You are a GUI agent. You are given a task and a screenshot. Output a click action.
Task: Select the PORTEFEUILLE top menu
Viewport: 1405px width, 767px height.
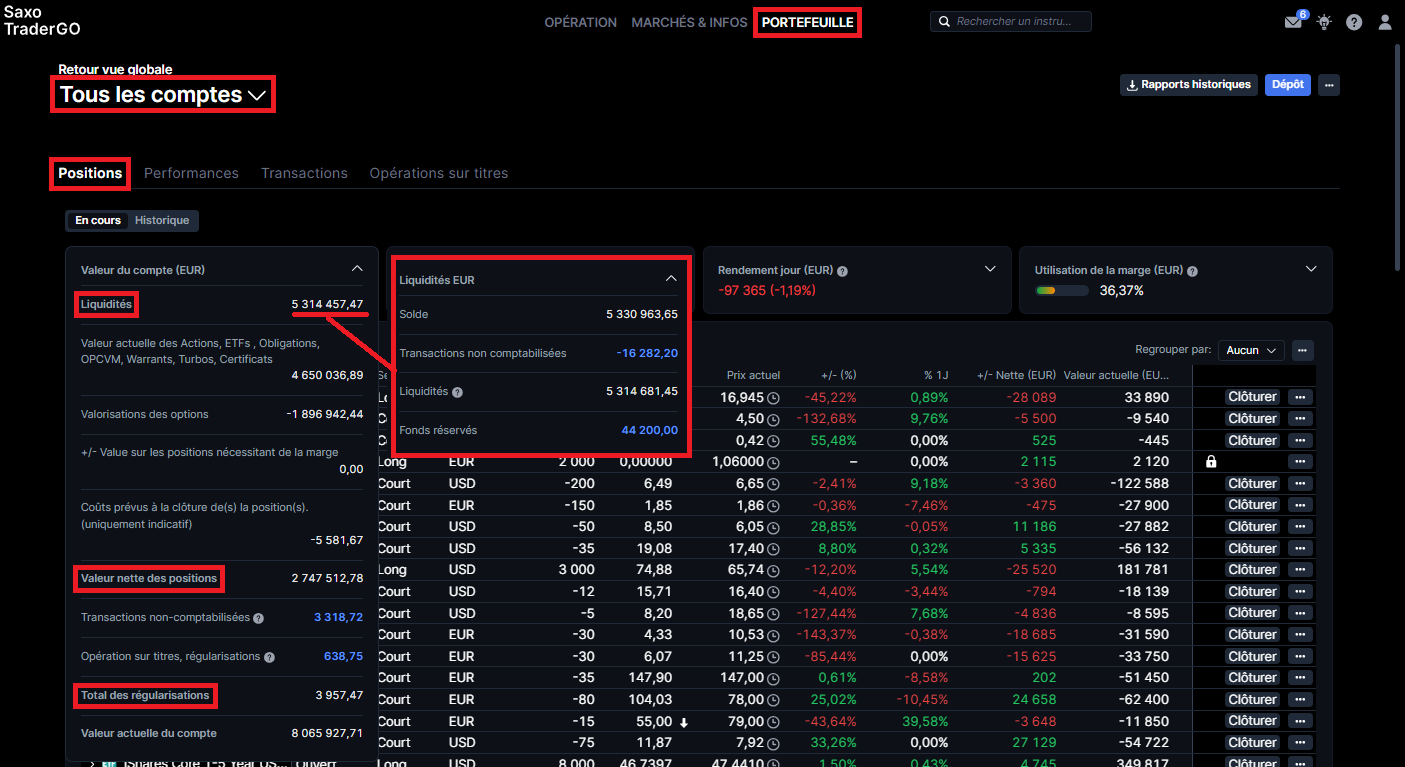(808, 22)
